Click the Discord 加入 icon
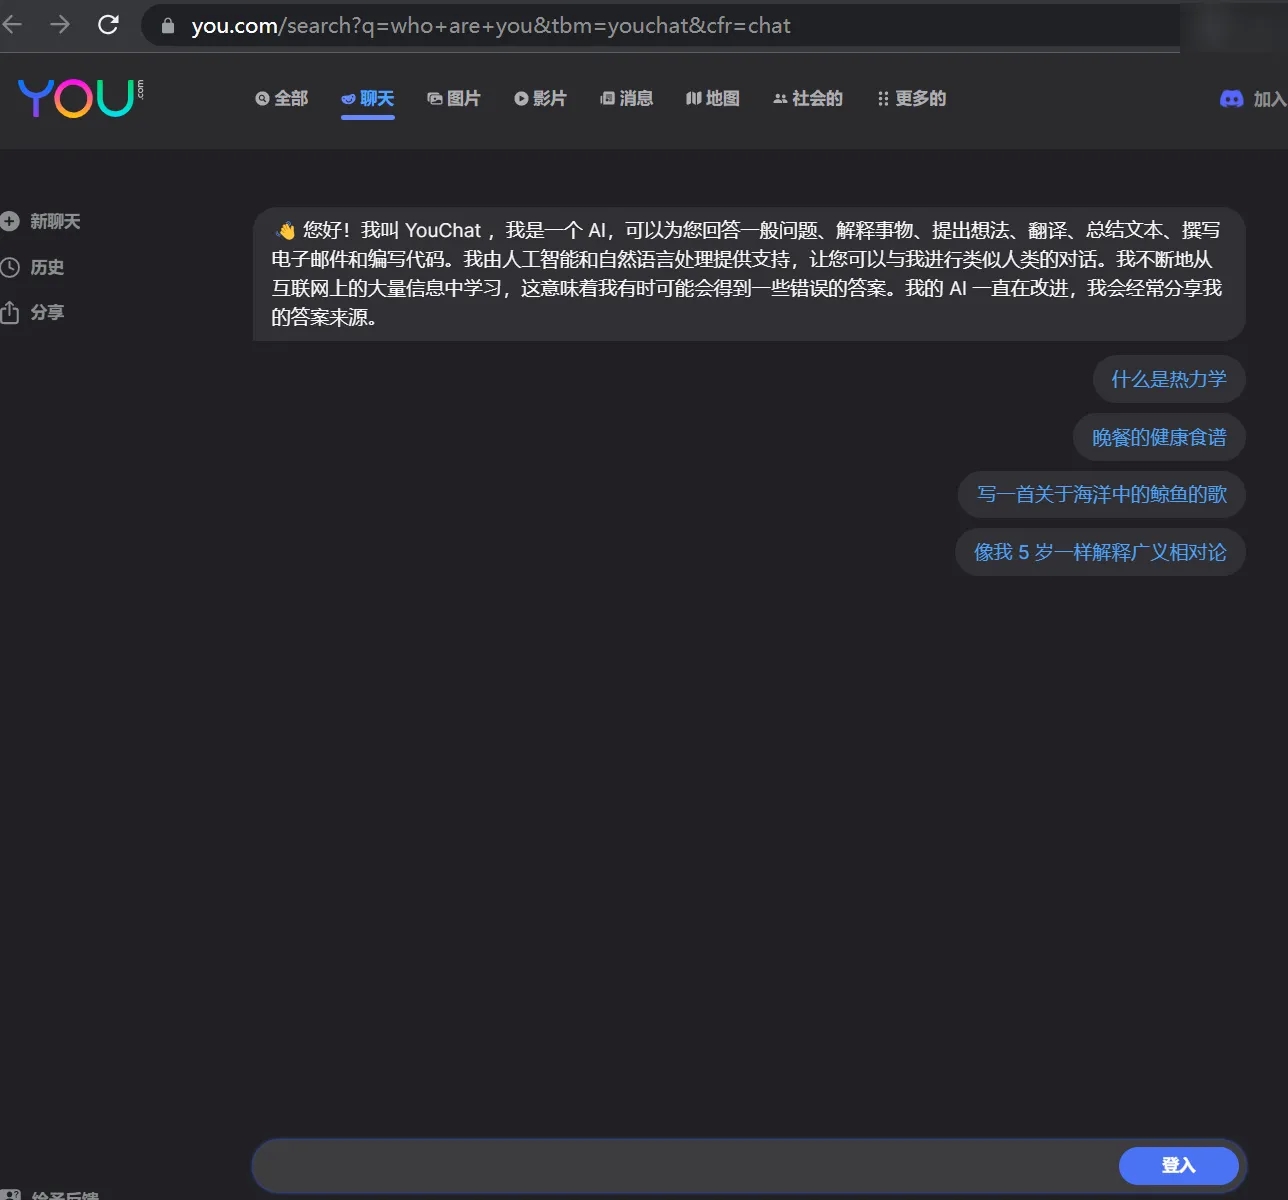1288x1200 pixels. click(1232, 99)
